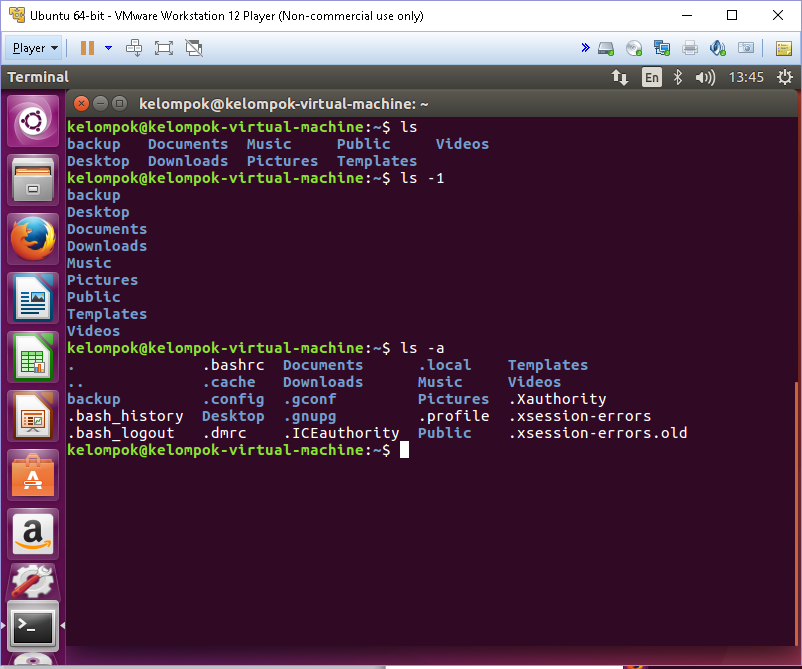Screen dimensions: 802x669
Task: Click the network adapter device icon
Action: click(x=662, y=49)
